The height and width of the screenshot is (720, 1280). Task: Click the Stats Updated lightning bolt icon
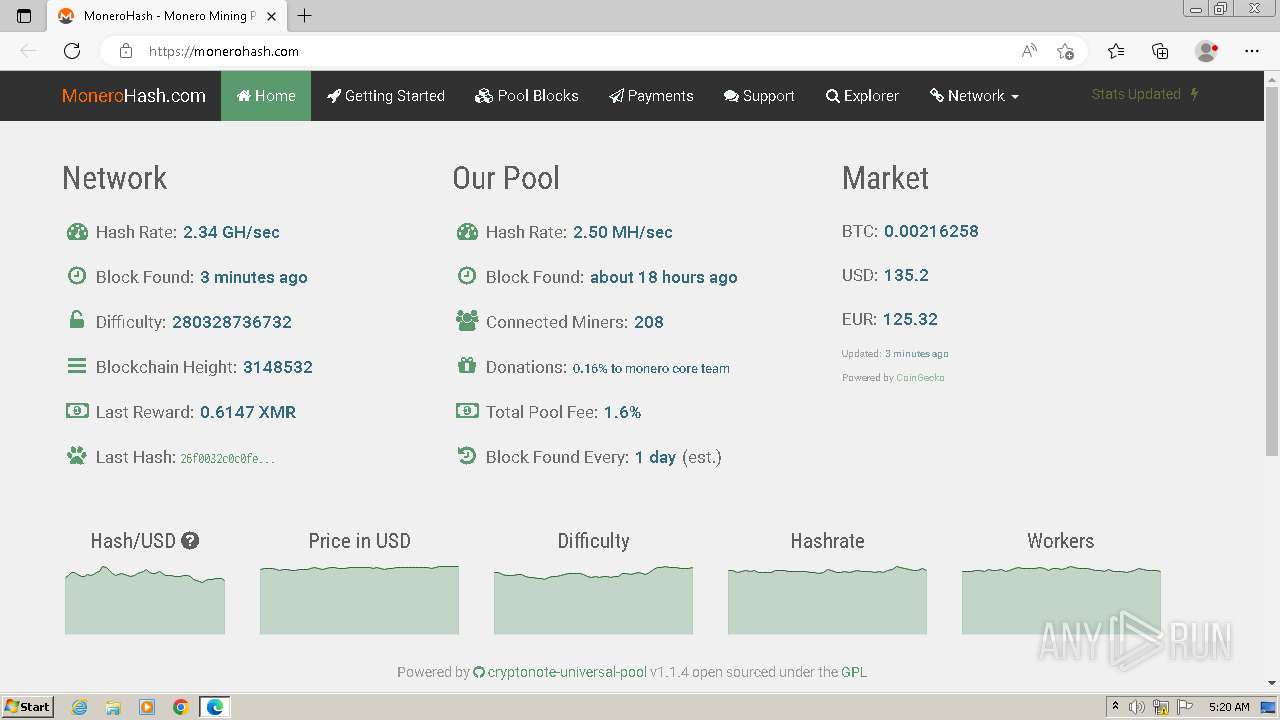(1194, 94)
